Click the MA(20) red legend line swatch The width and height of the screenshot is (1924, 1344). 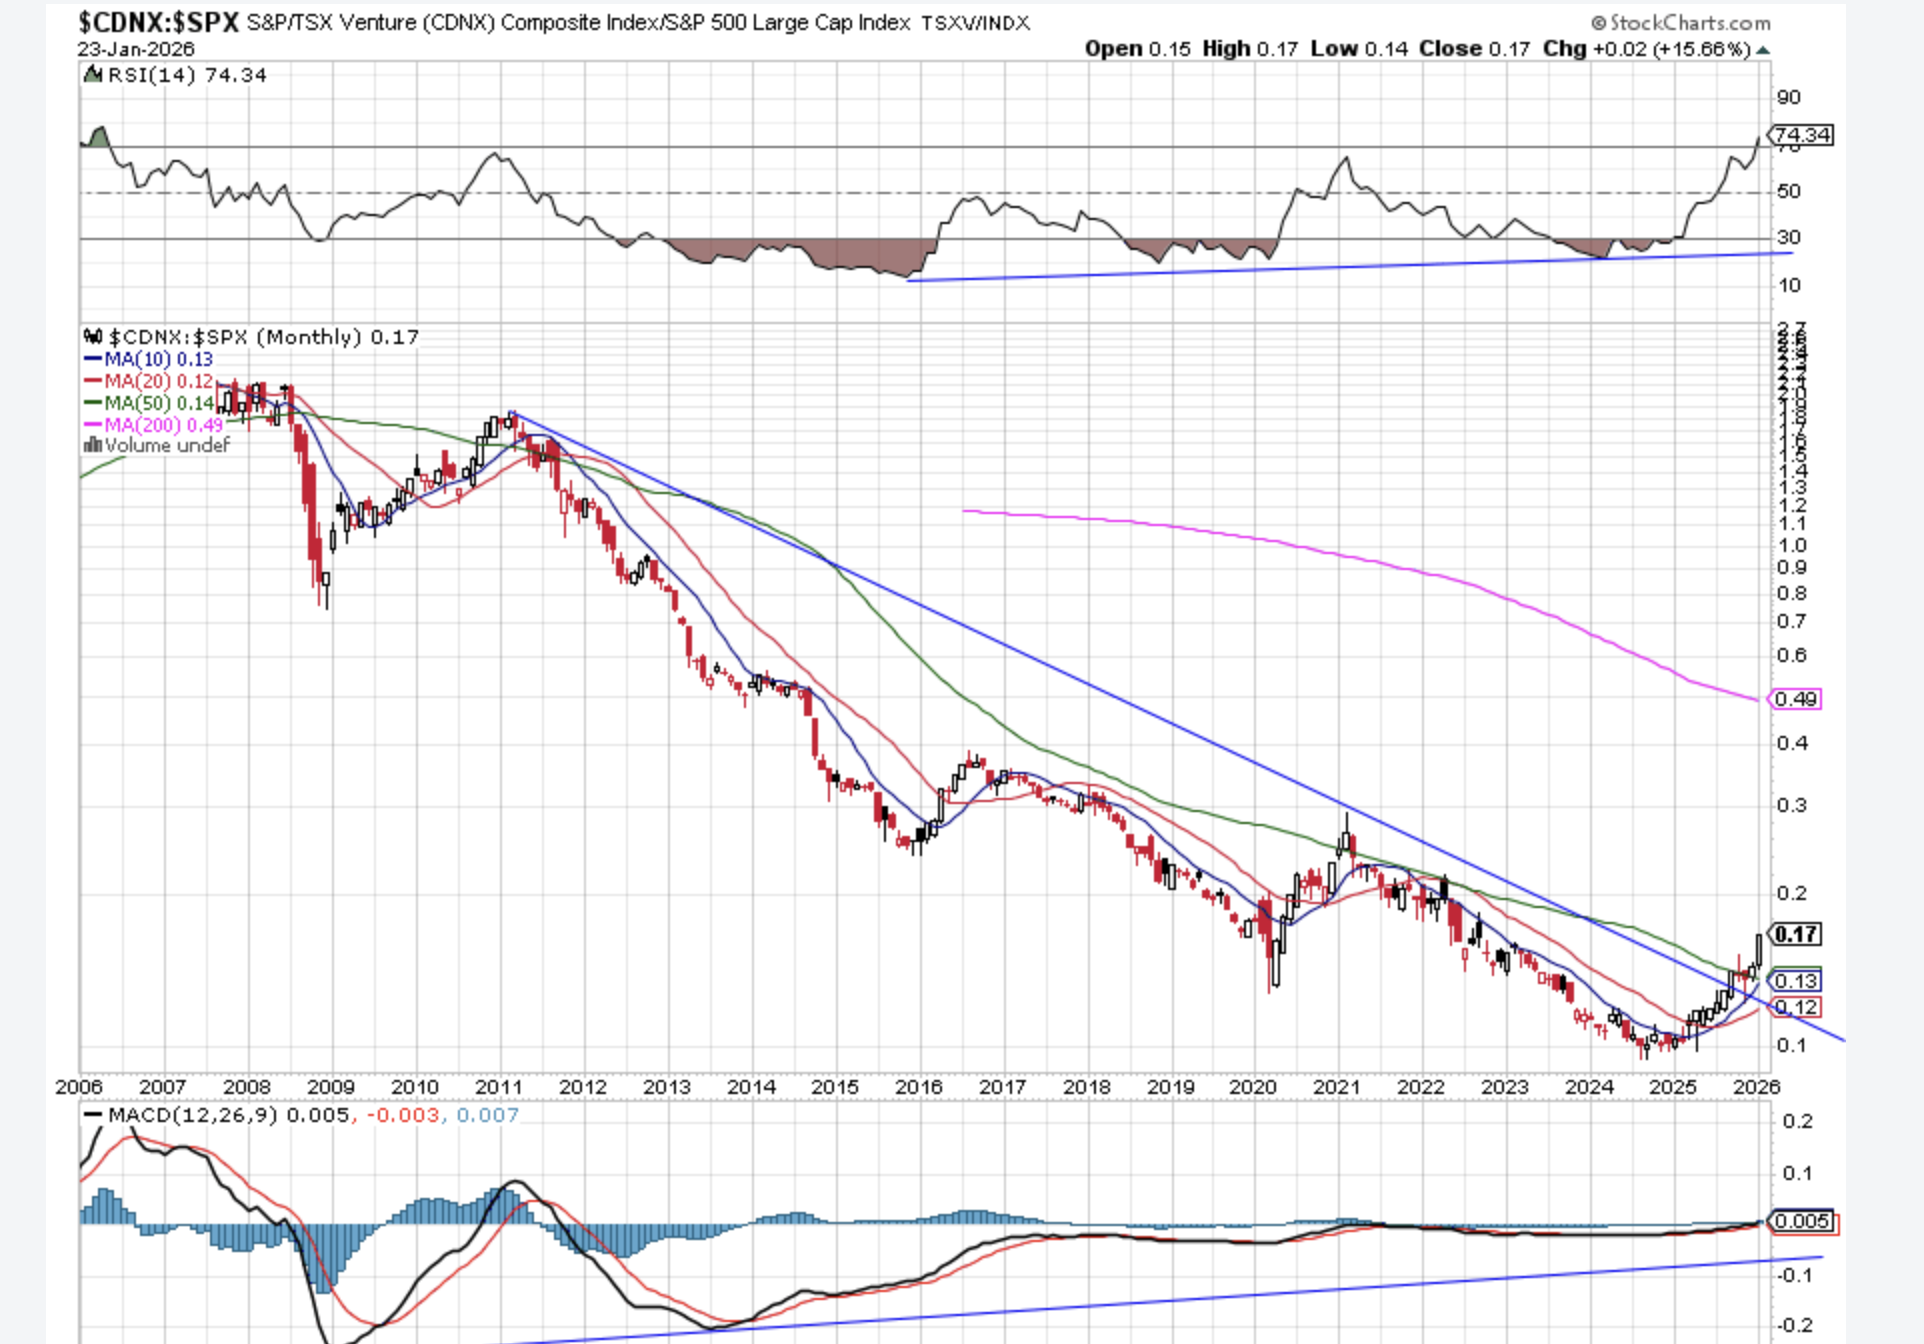tap(92, 381)
